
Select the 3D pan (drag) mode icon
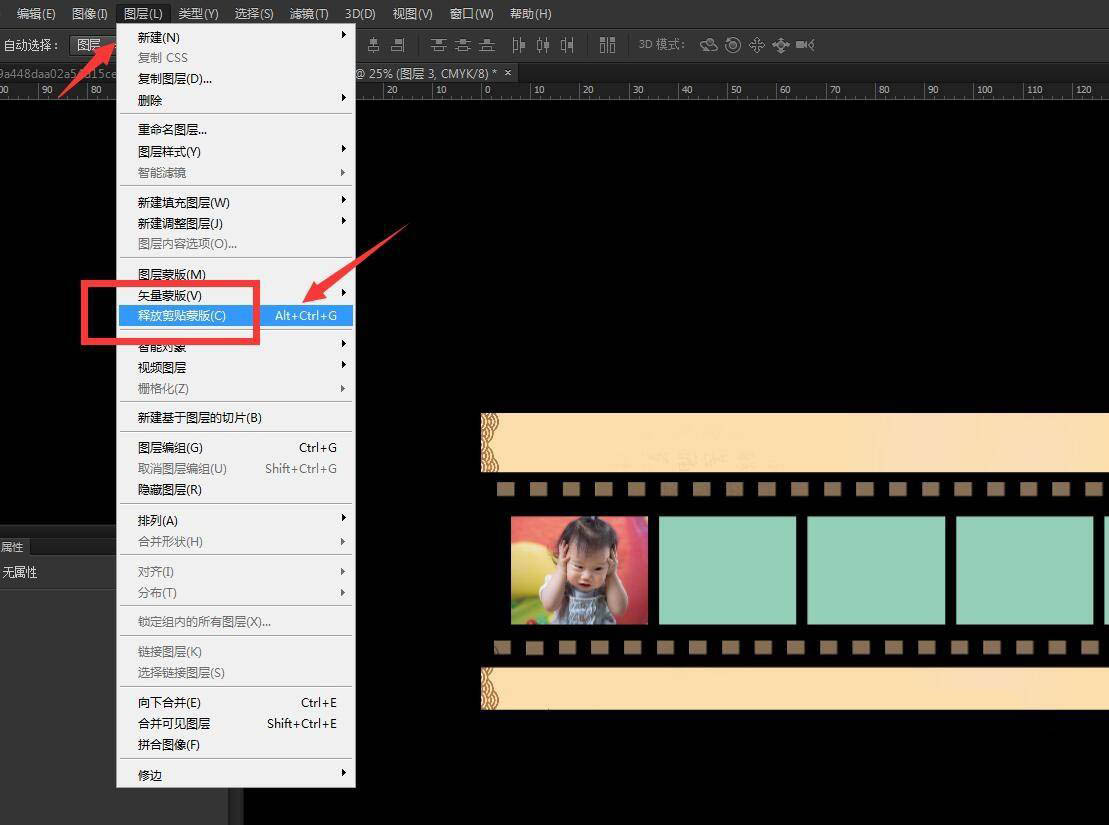tap(757, 45)
